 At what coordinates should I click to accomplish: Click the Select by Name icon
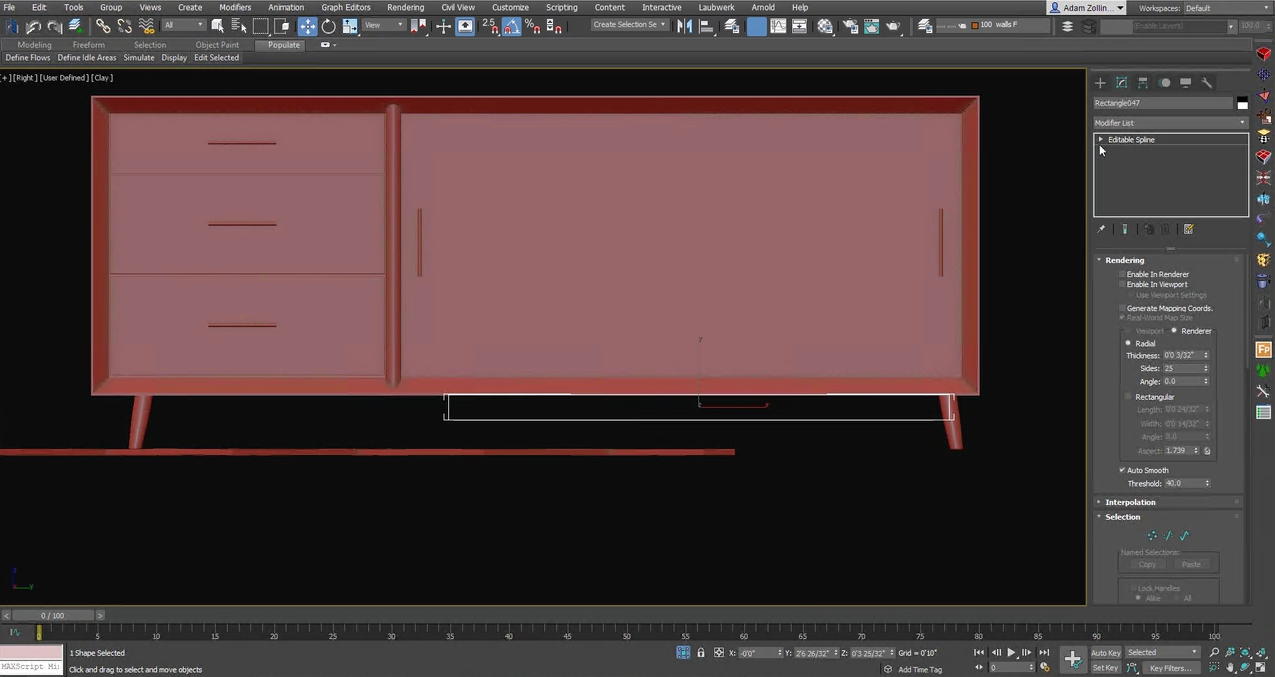[x=239, y=26]
